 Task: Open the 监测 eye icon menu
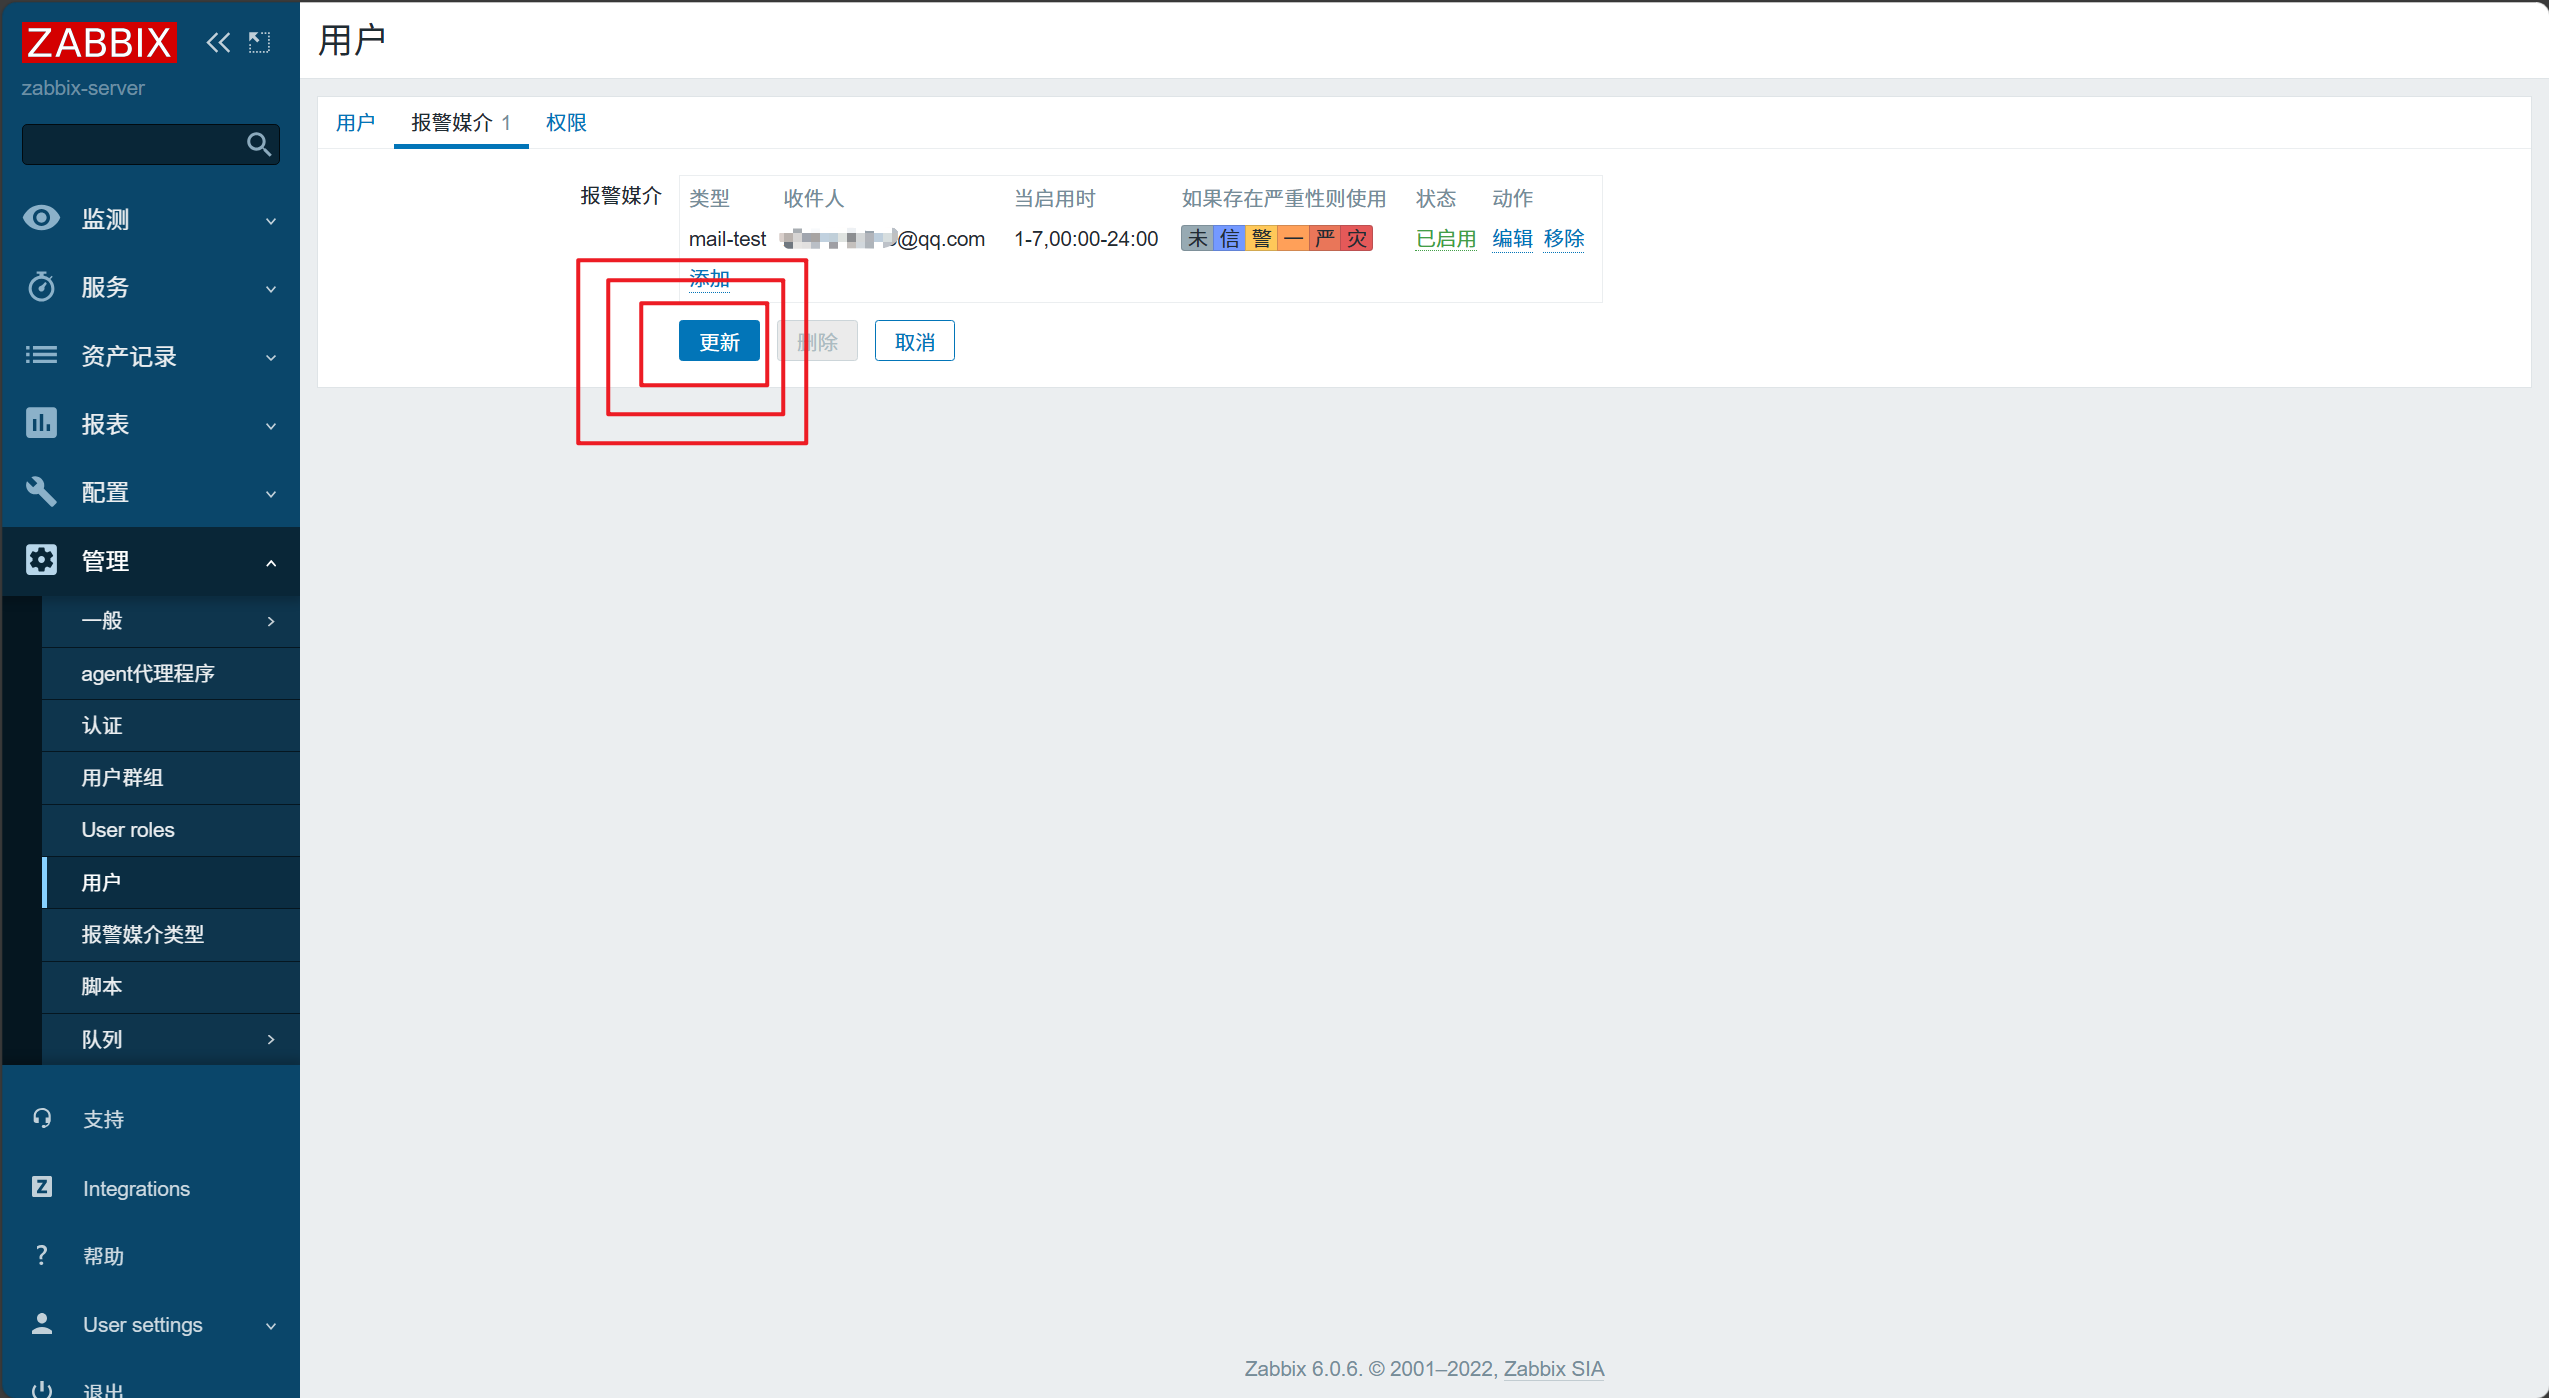[41, 218]
